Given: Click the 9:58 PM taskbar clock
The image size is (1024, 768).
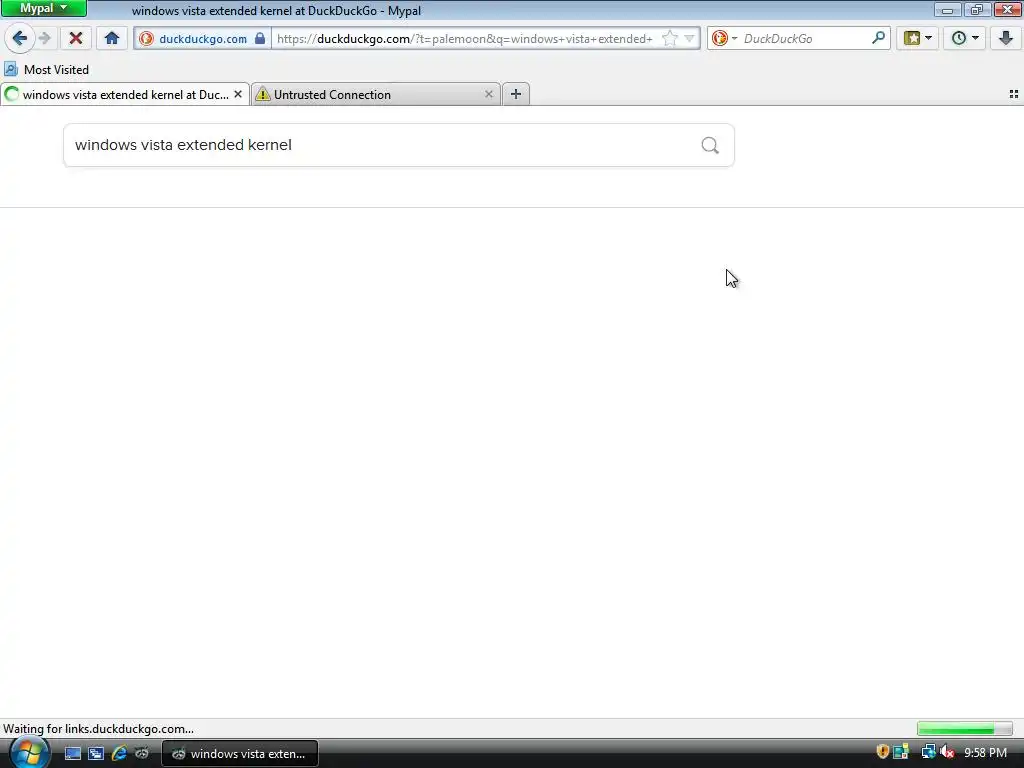Looking at the screenshot, I should click(x=985, y=753).
